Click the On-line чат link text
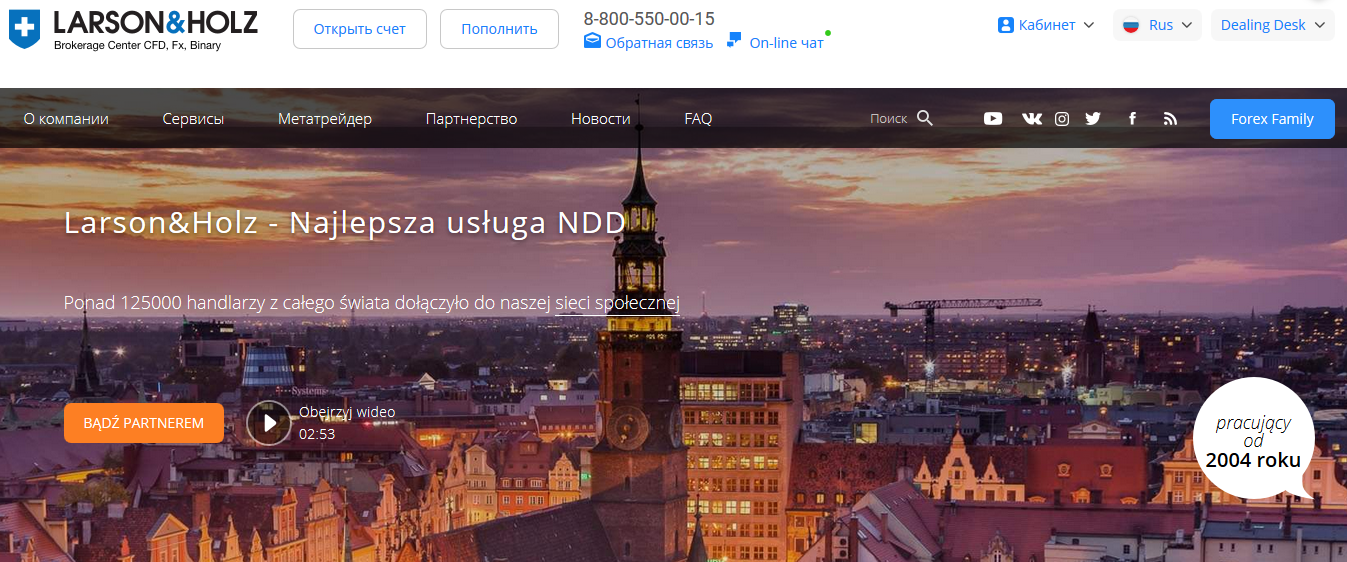Viewport: 1347px width, 562px height. 787,43
